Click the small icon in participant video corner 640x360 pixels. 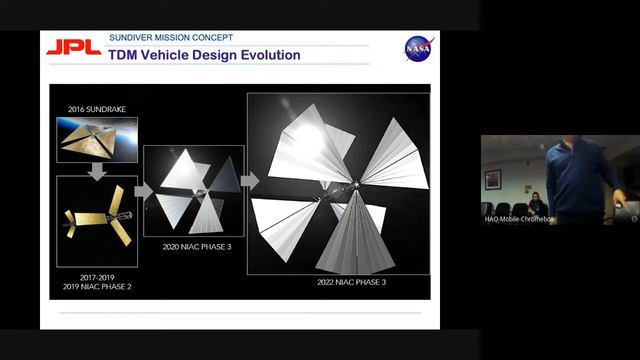point(634,219)
